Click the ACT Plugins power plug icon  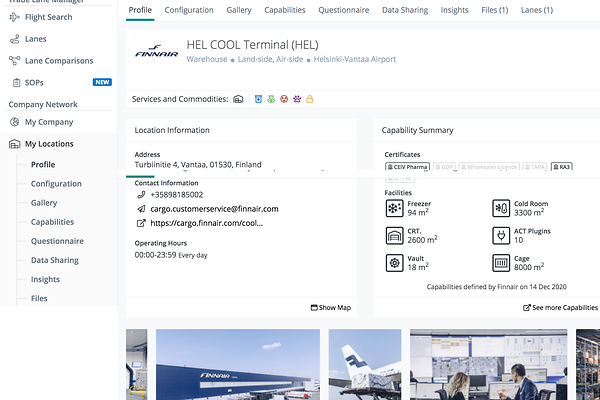(501, 235)
